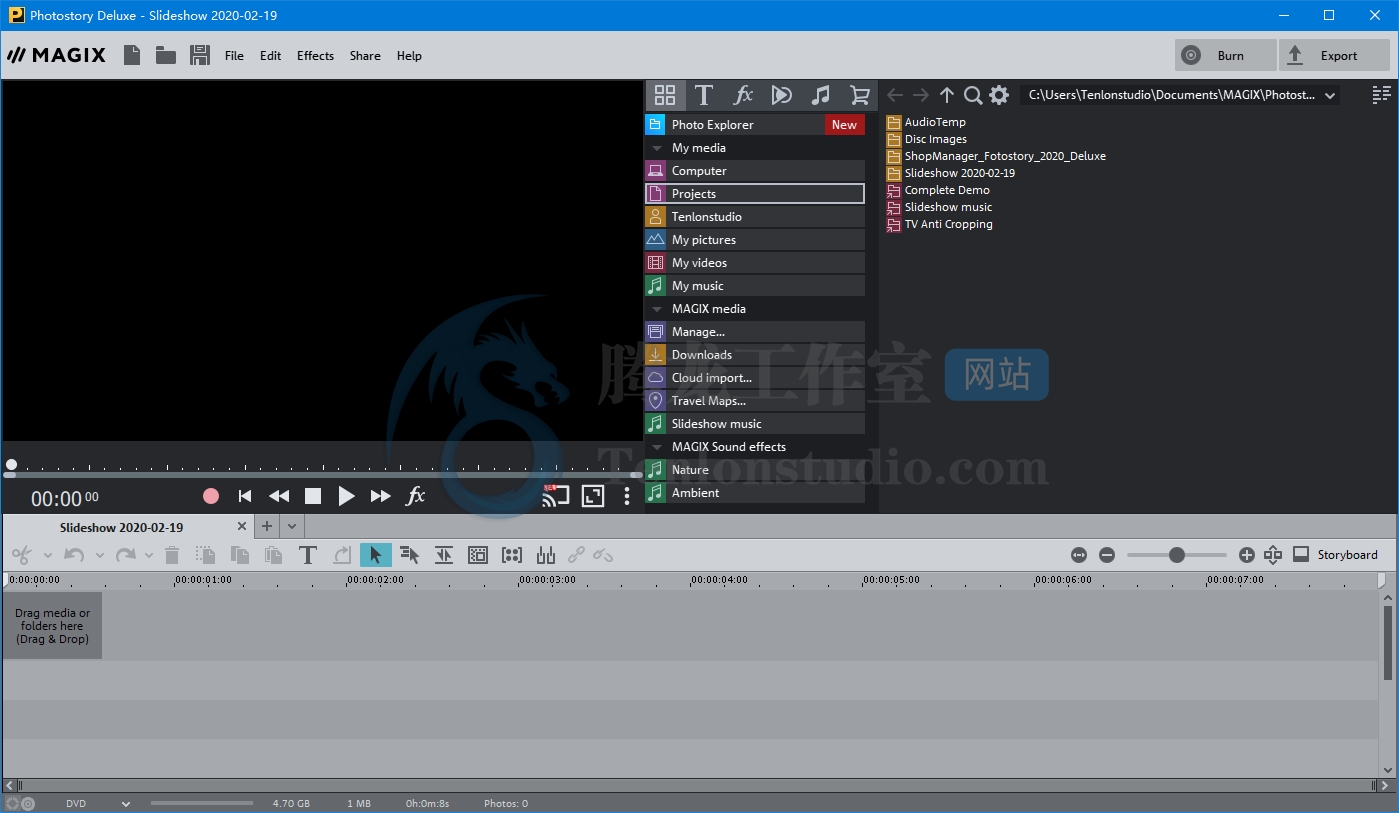Open the Share menu
Screen dimensions: 1399x813
(365, 56)
